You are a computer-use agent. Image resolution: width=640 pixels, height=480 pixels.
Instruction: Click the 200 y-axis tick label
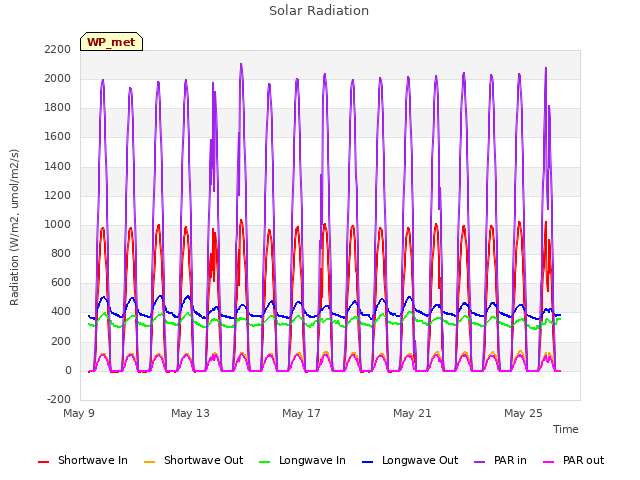point(61,341)
